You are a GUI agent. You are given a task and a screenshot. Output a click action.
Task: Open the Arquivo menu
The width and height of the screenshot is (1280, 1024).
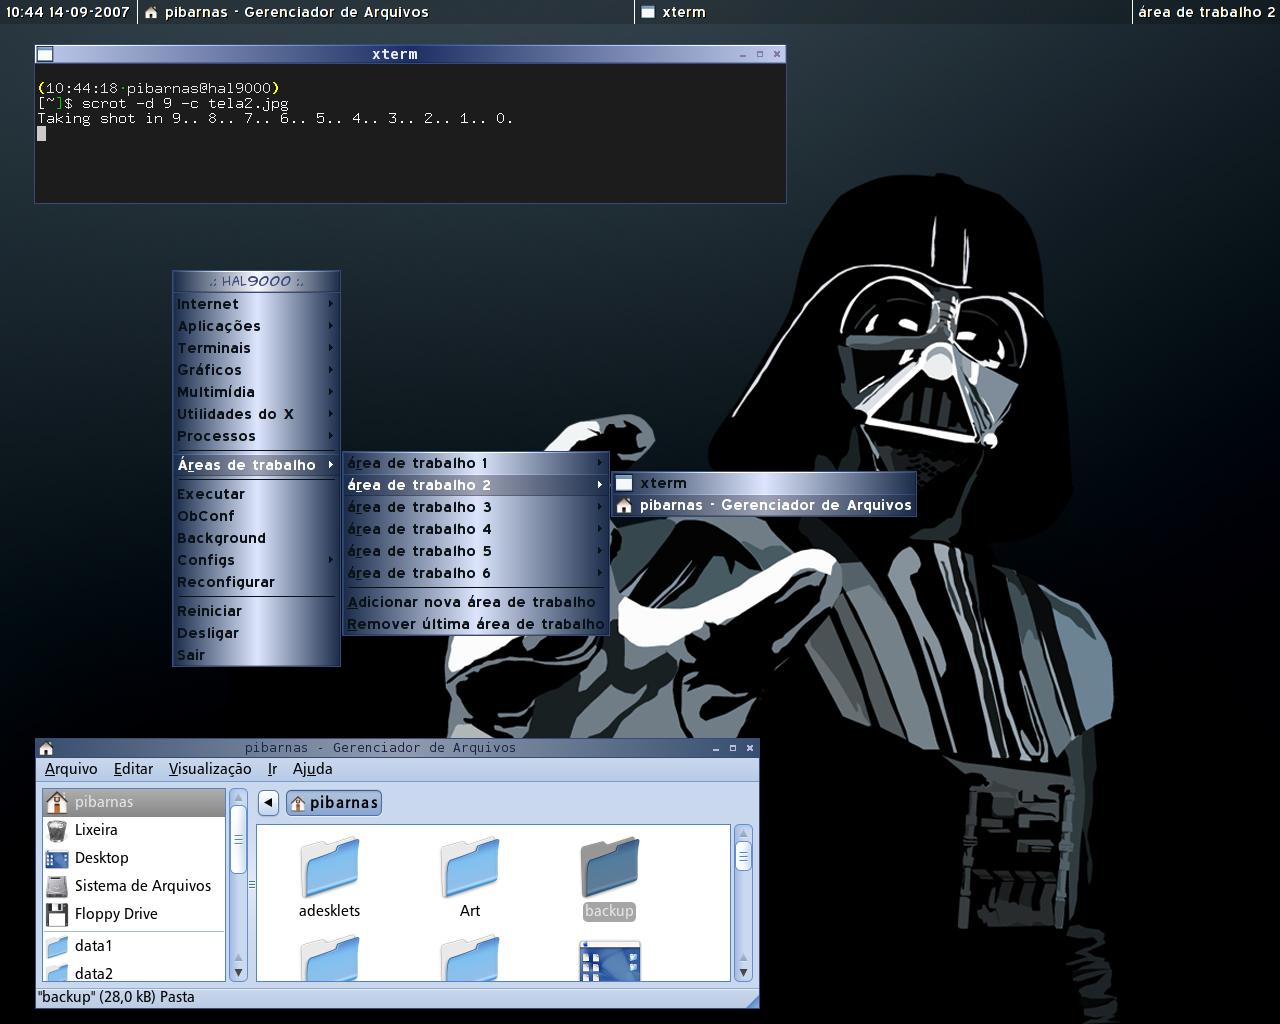click(x=71, y=769)
